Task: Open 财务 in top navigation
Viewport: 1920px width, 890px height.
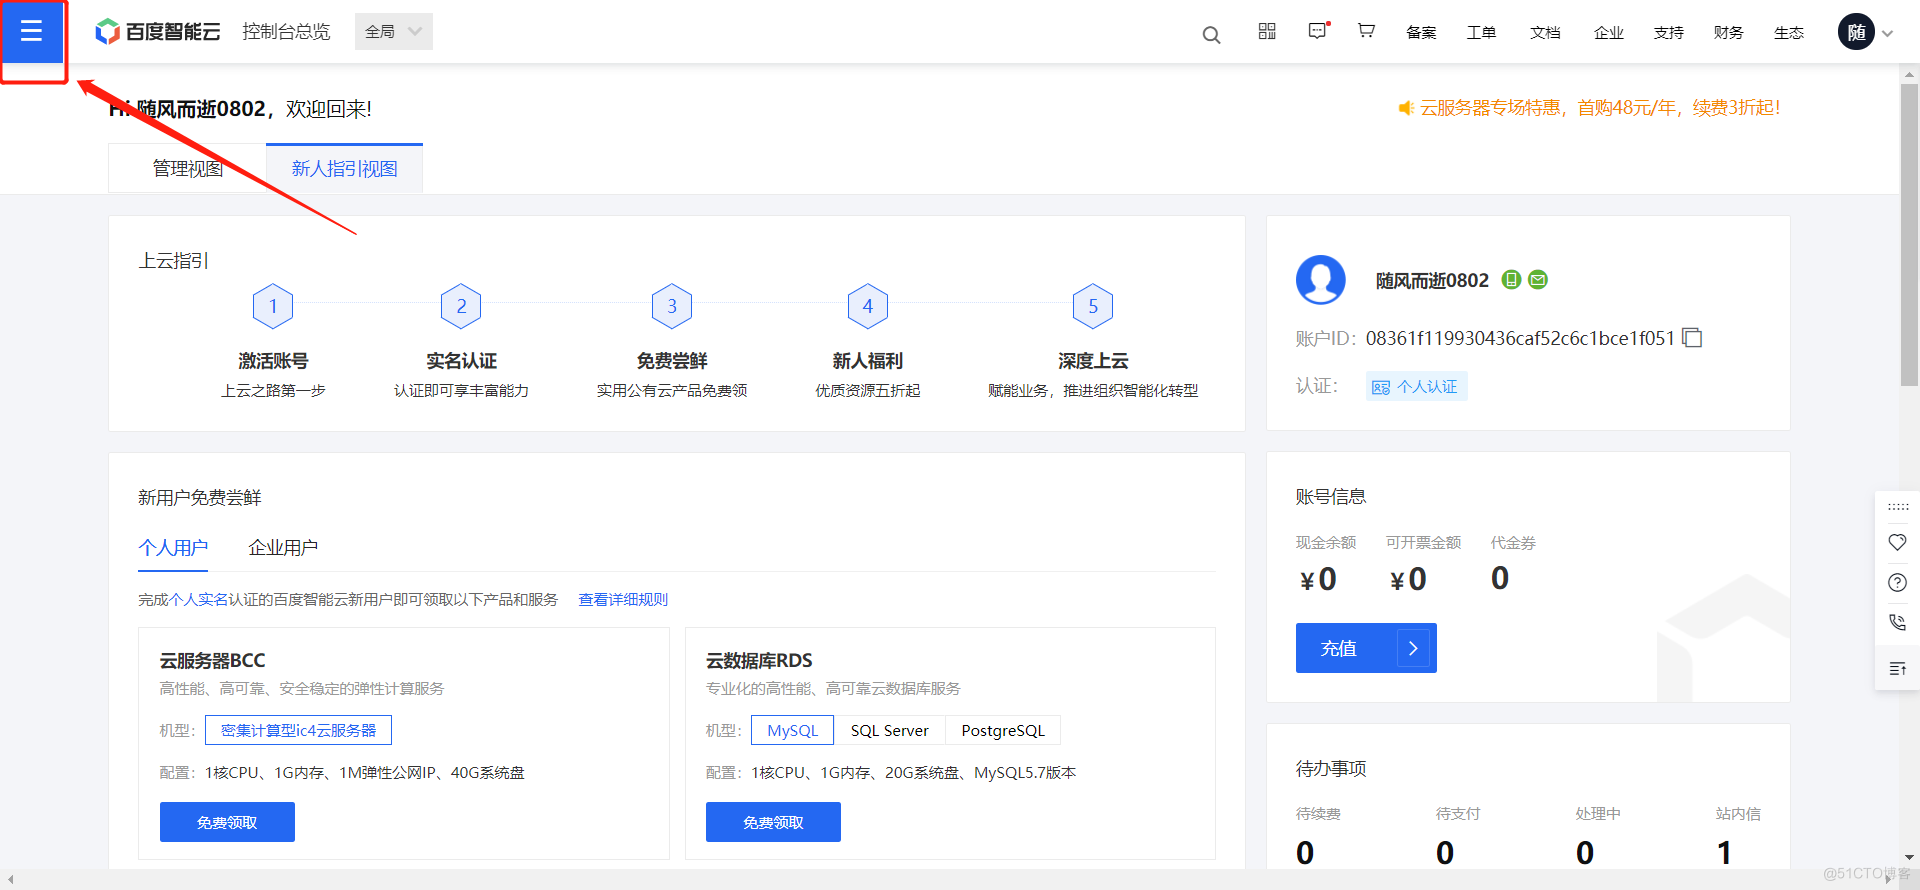Action: 1729,32
